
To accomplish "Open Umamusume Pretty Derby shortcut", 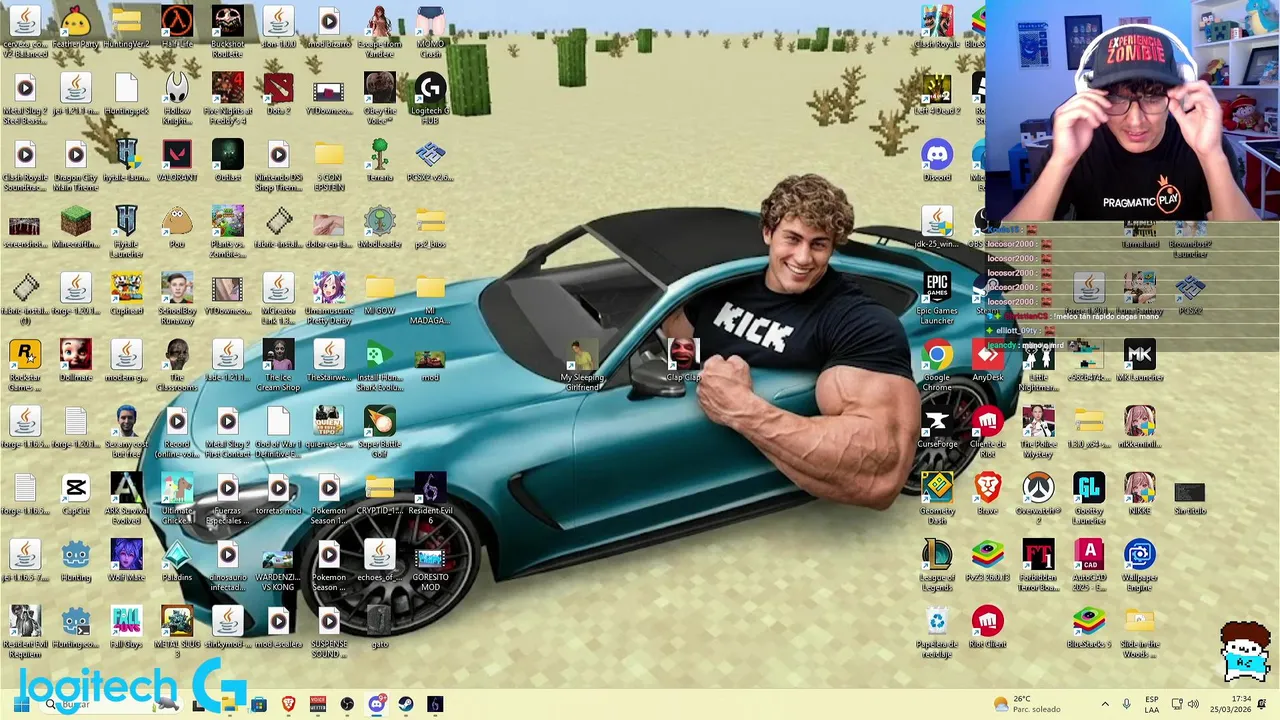I will pos(329,300).
